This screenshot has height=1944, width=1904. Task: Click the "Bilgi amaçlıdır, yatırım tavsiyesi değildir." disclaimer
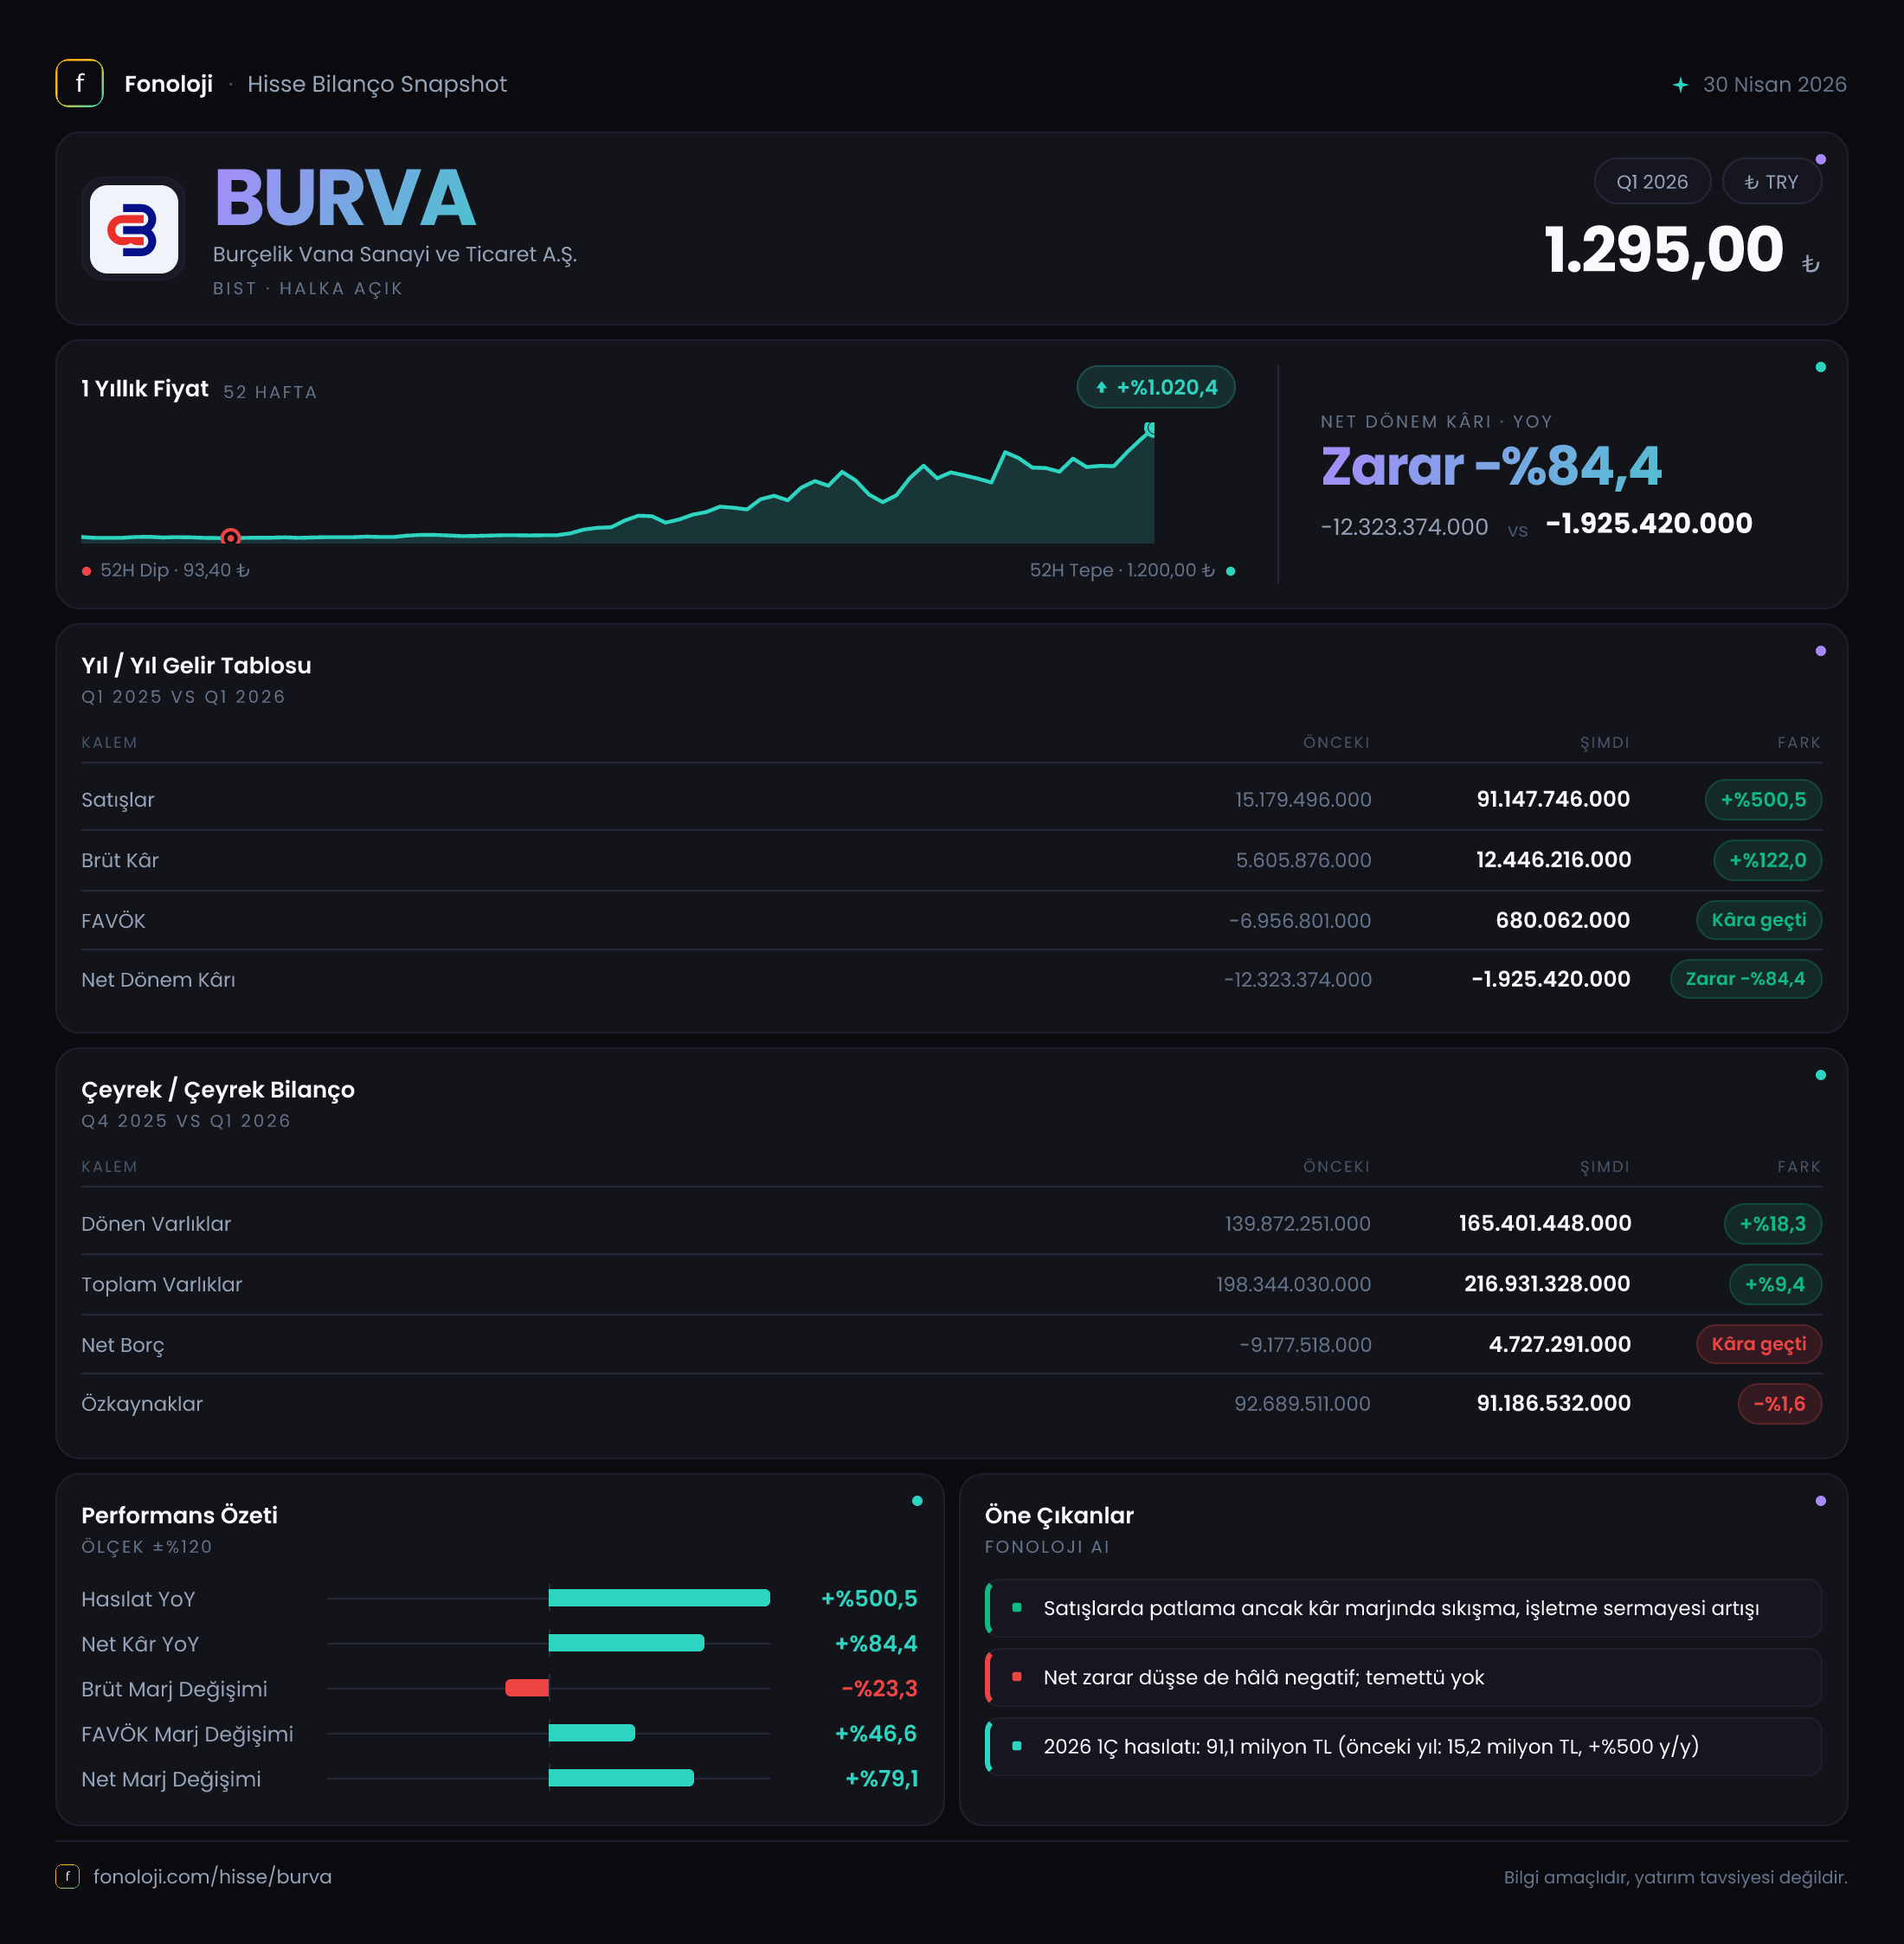pos(1675,1877)
